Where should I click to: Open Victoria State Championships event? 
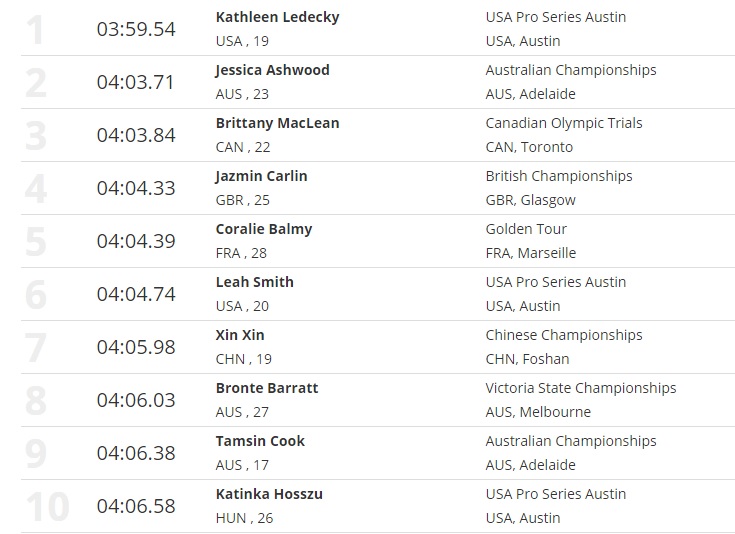tap(581, 388)
